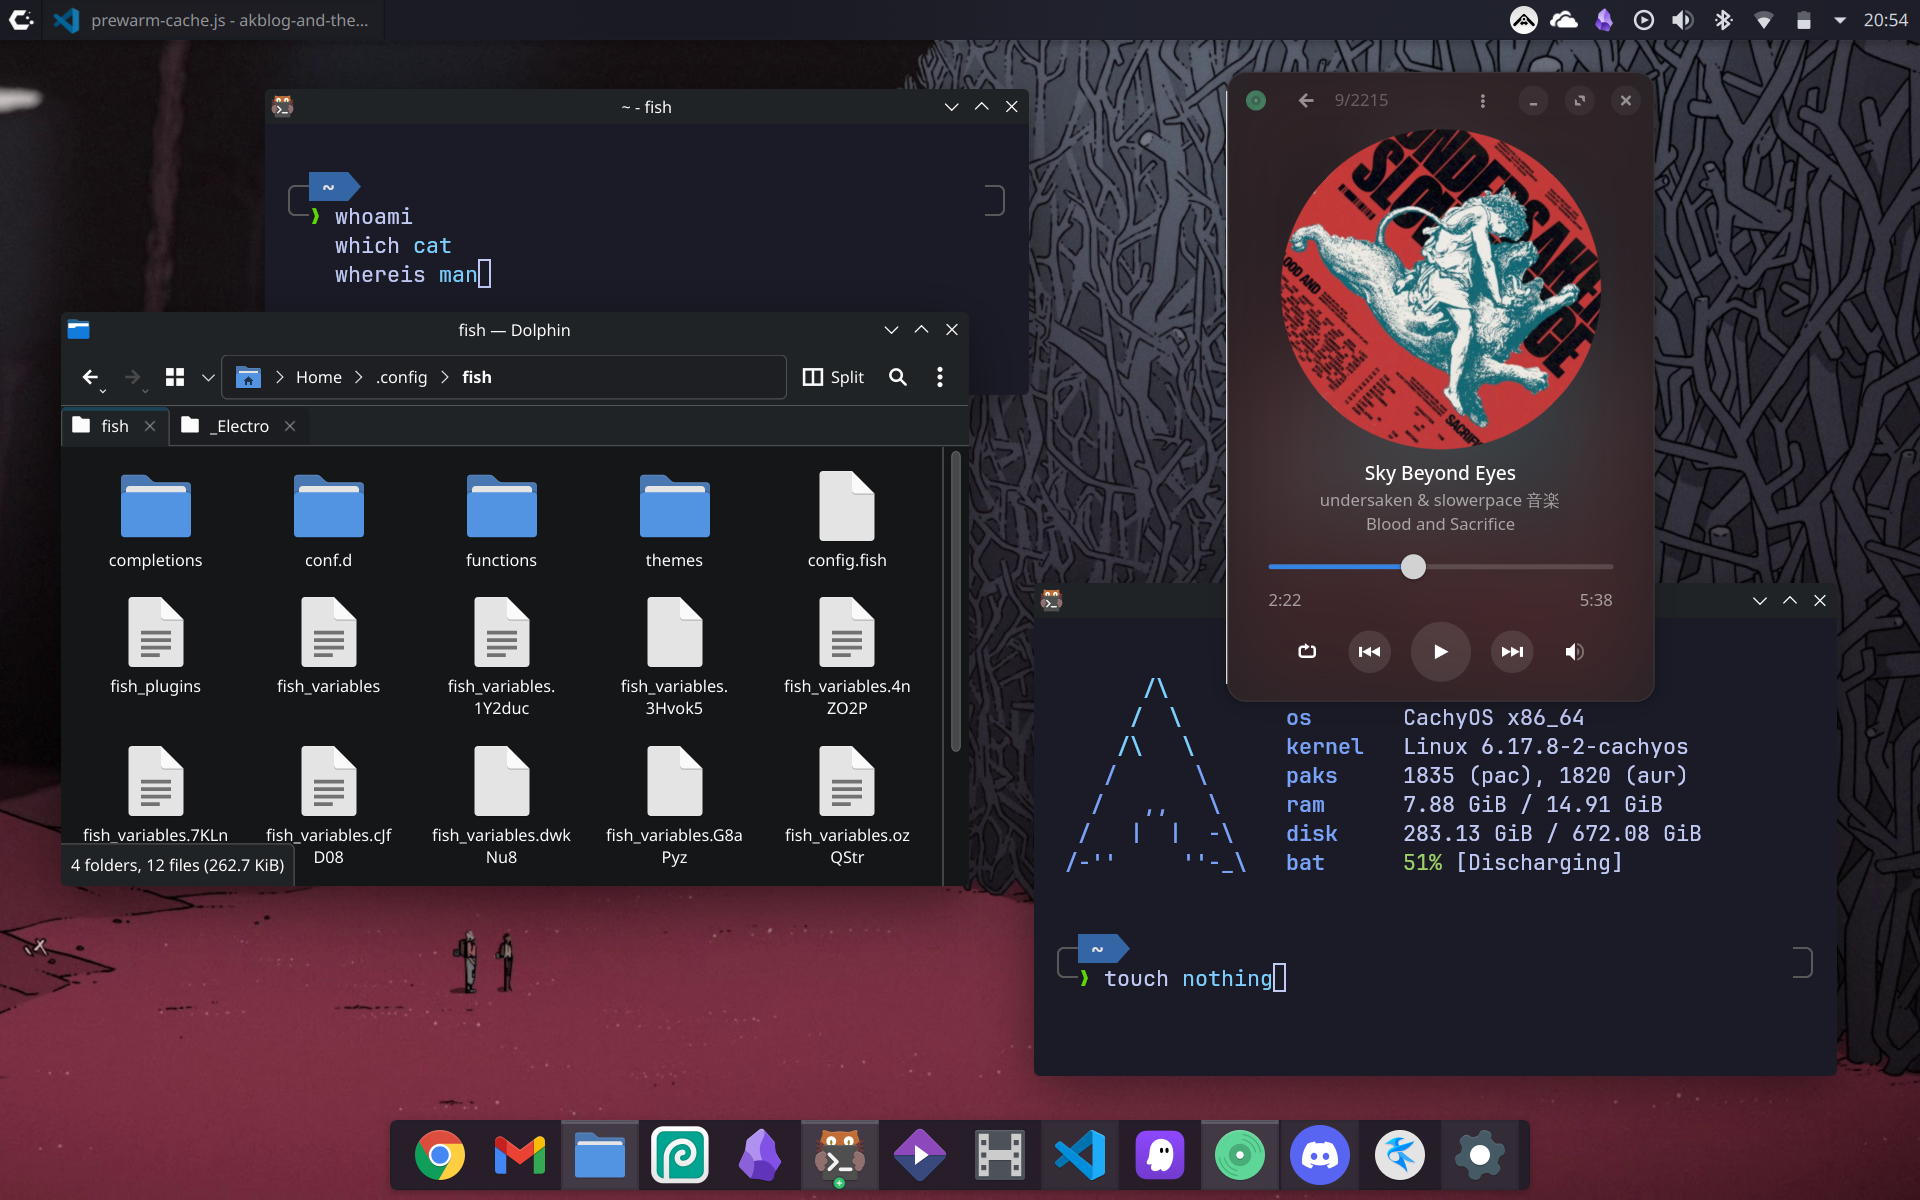This screenshot has width=1920, height=1200.
Task: Expand Dolphin view mode dropdown arrow
Action: click(208, 377)
